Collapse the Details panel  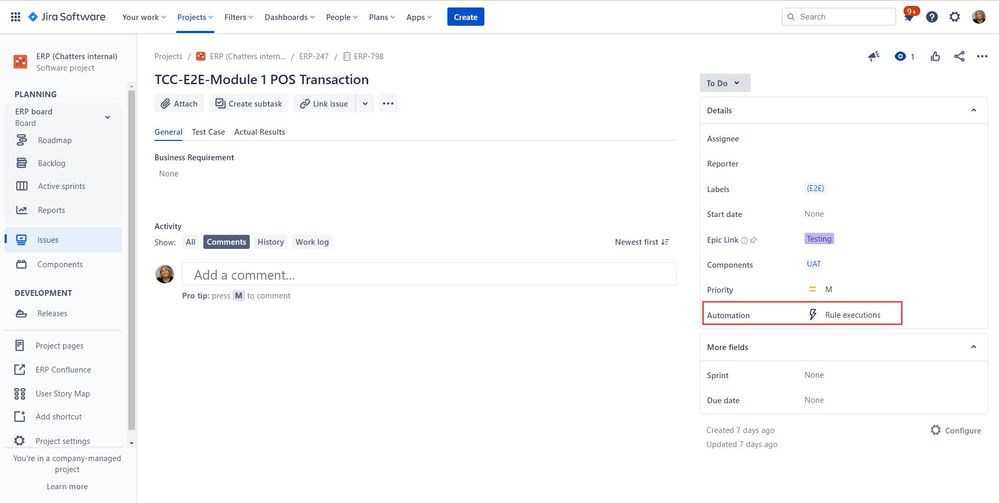(x=974, y=110)
